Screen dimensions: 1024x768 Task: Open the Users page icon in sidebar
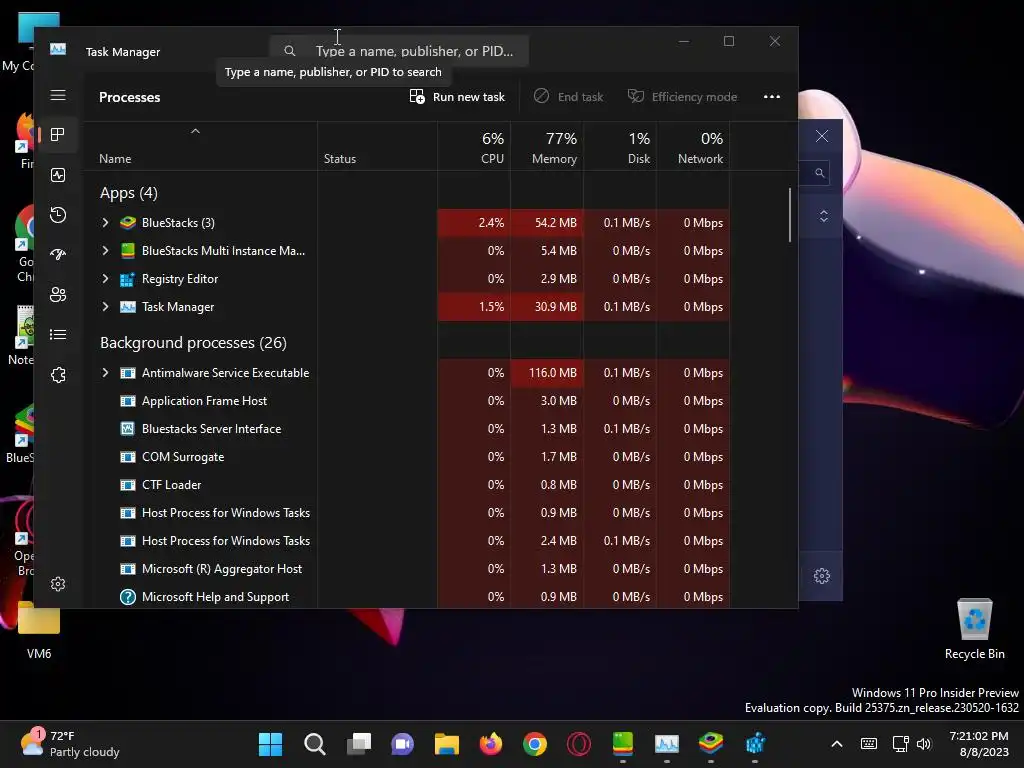point(57,295)
